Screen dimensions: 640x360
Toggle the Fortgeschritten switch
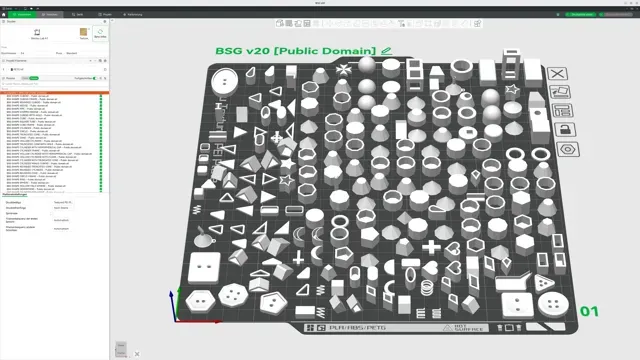pyautogui.click(x=95, y=78)
